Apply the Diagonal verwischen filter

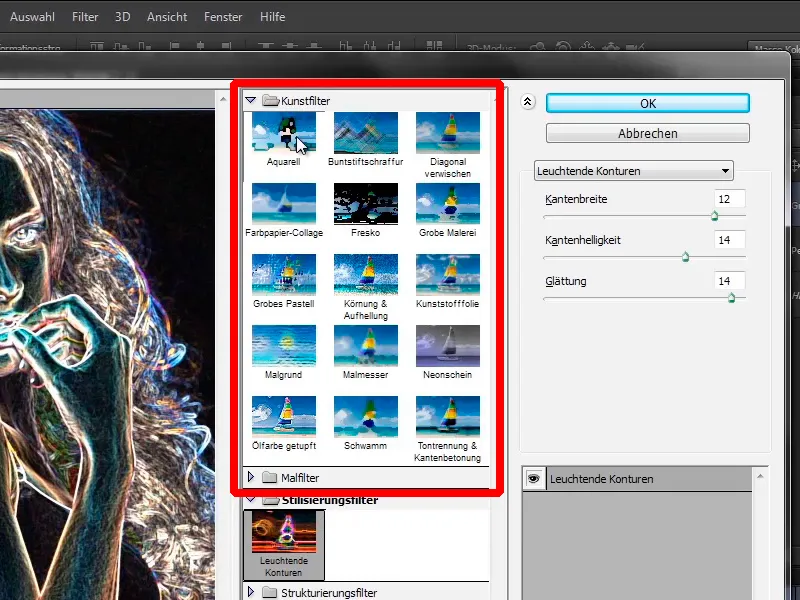tap(448, 133)
